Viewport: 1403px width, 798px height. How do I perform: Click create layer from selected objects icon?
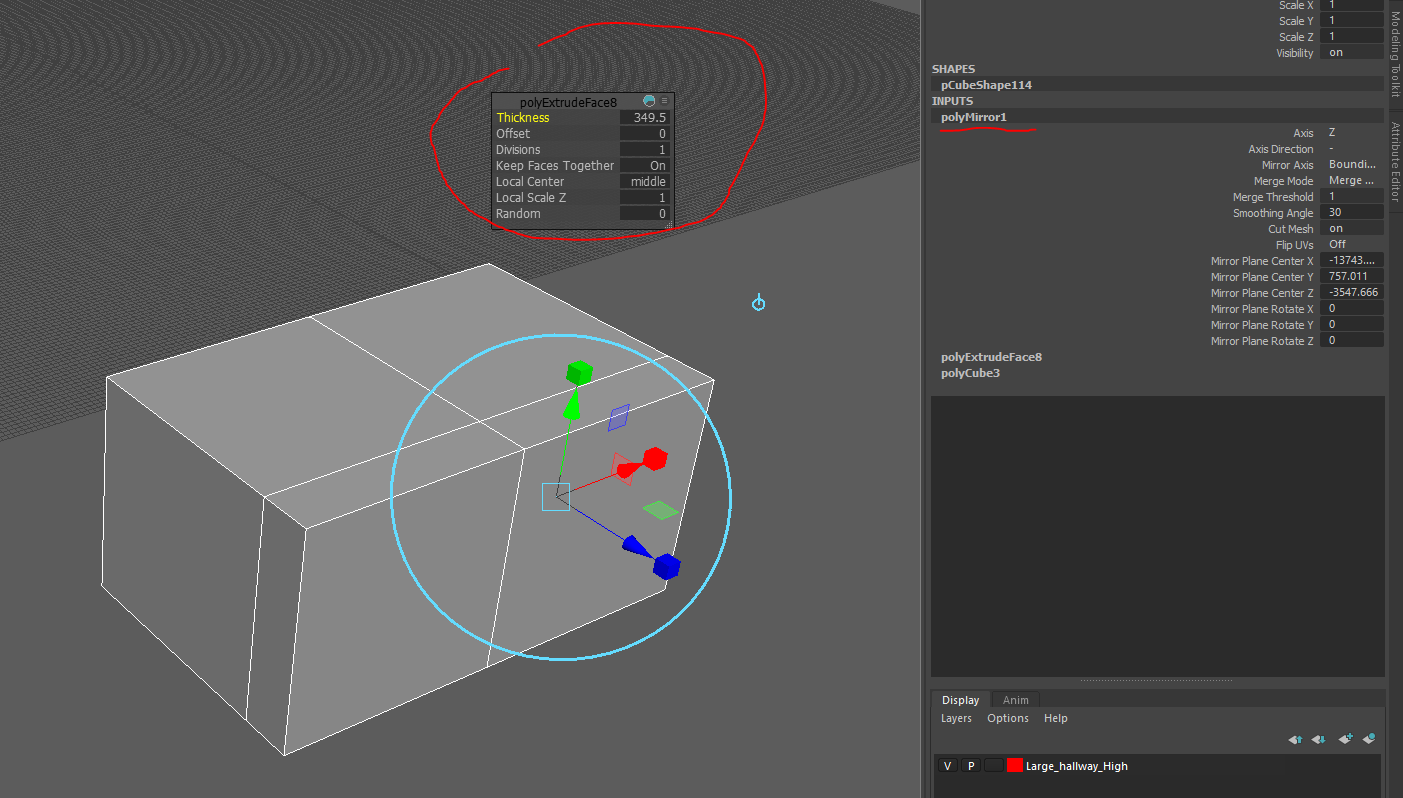click(1369, 739)
